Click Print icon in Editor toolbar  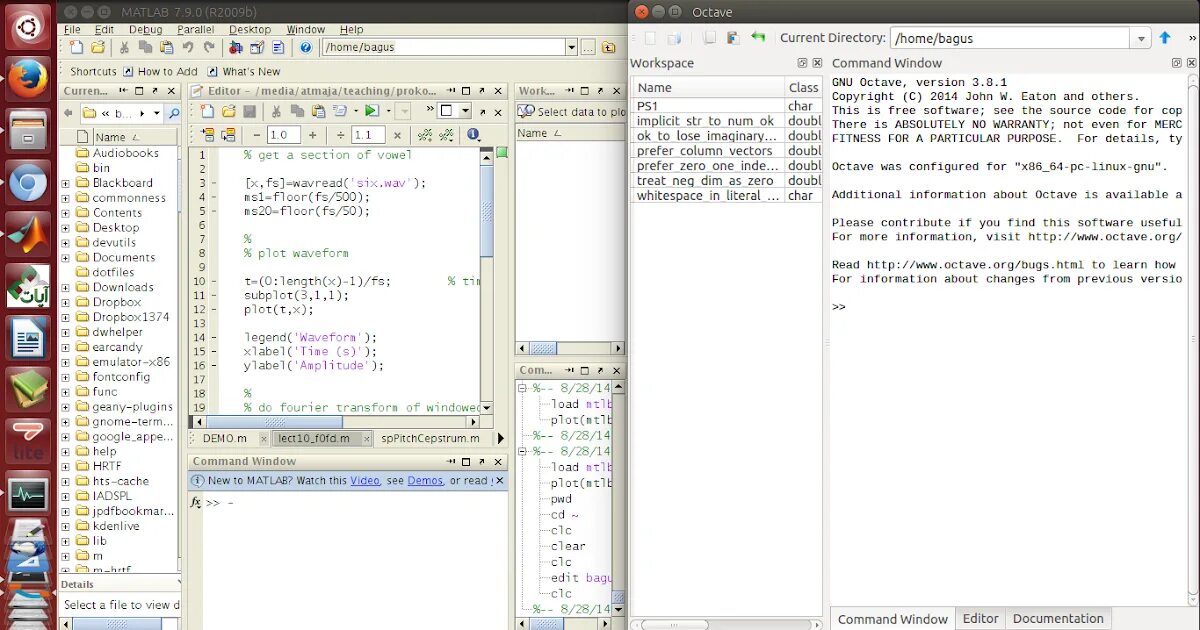339,111
